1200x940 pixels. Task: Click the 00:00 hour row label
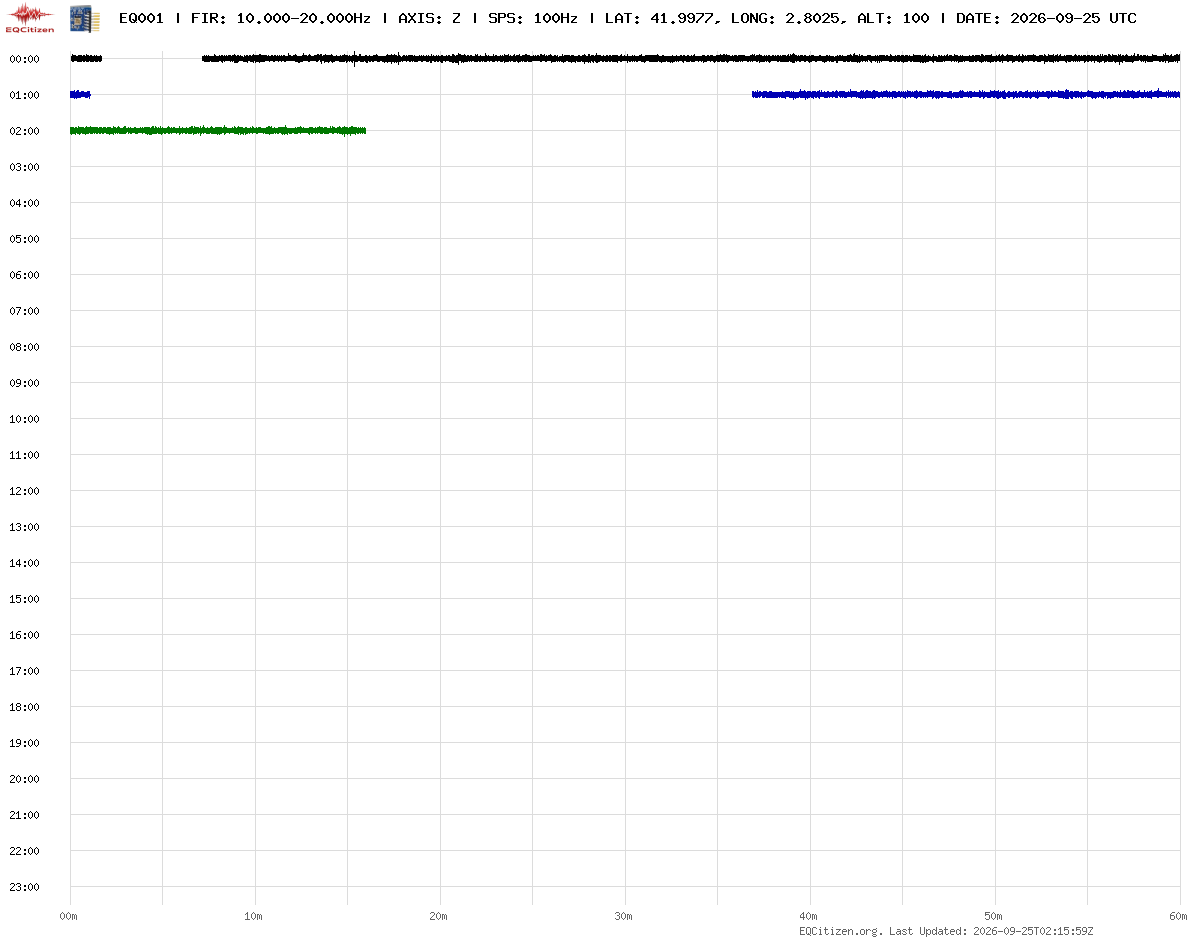[x=24, y=59]
